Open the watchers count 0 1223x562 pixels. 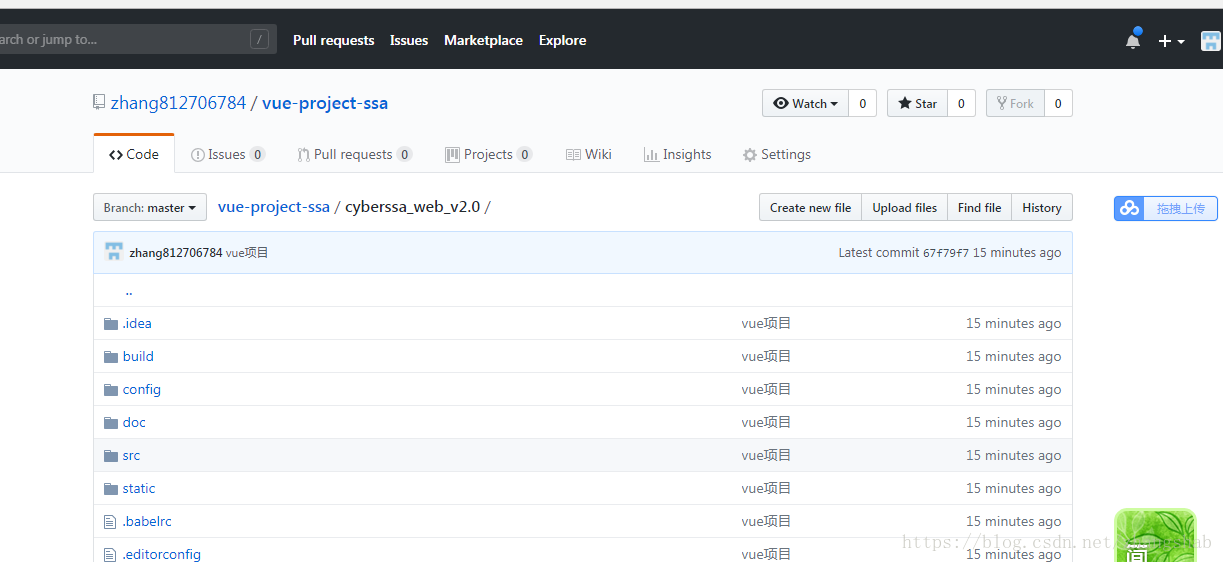[x=862, y=103]
